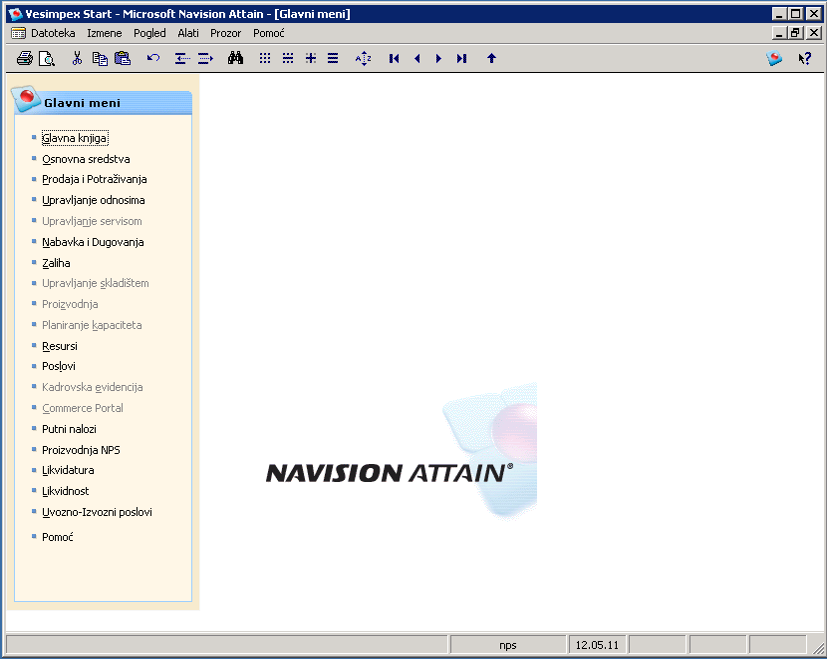Open the Pogled menu
Image resolution: width=827 pixels, height=659 pixels.
[x=149, y=33]
